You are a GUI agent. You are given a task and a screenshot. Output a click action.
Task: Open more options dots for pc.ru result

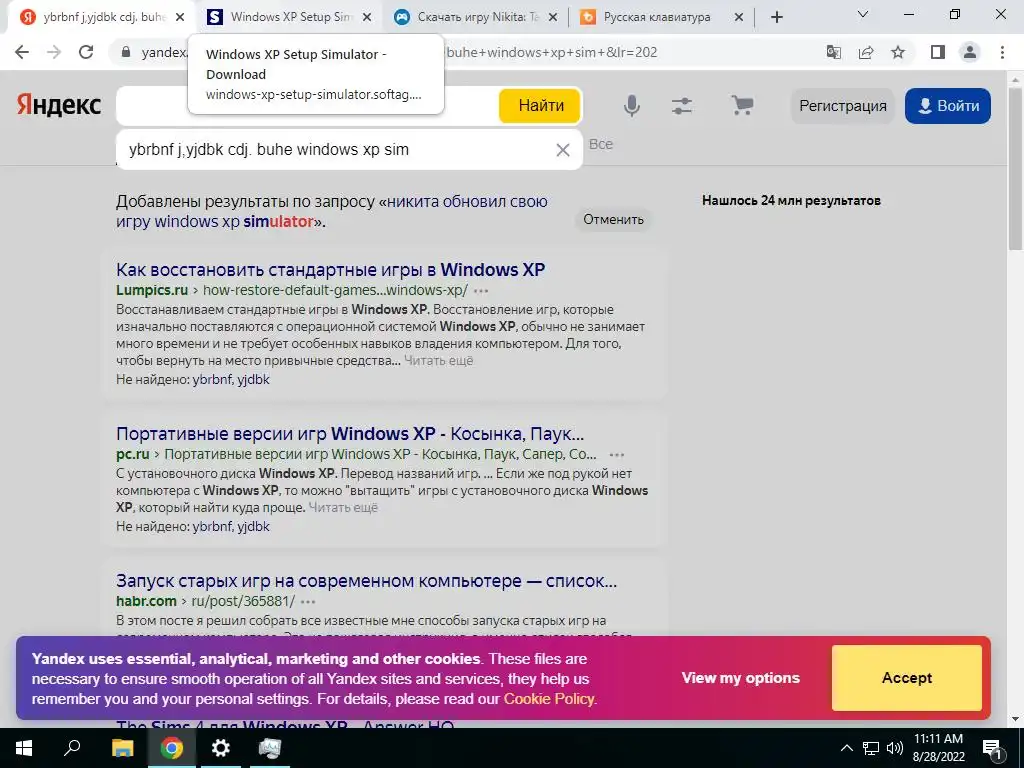pos(616,455)
